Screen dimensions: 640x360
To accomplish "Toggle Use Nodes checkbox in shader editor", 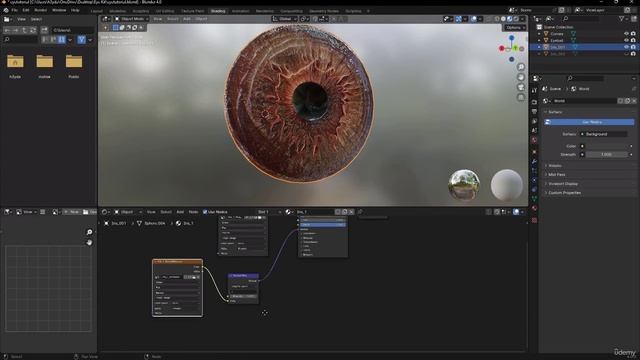I will click(x=205, y=212).
